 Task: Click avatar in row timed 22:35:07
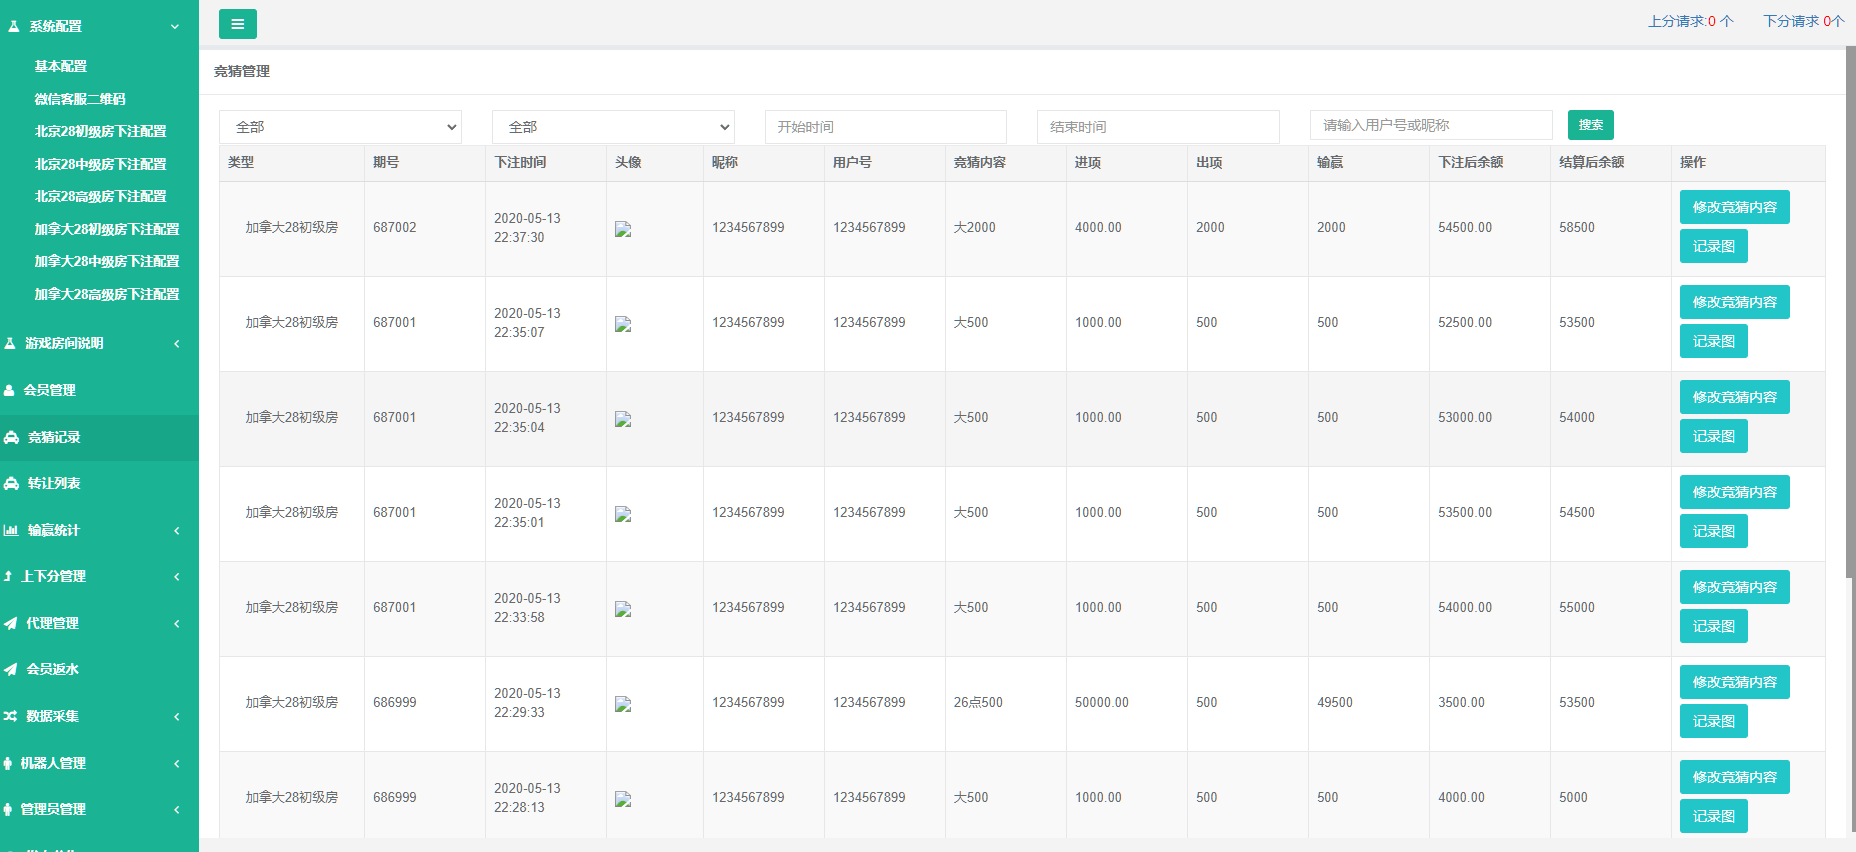(623, 324)
